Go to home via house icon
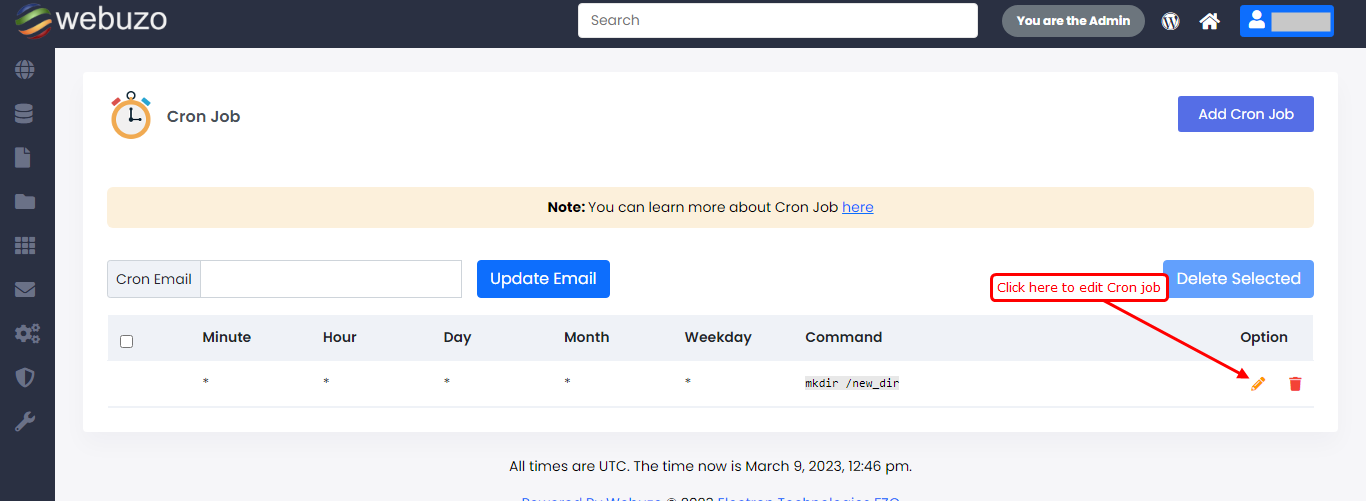The height and width of the screenshot is (501, 1366). 1210,21
